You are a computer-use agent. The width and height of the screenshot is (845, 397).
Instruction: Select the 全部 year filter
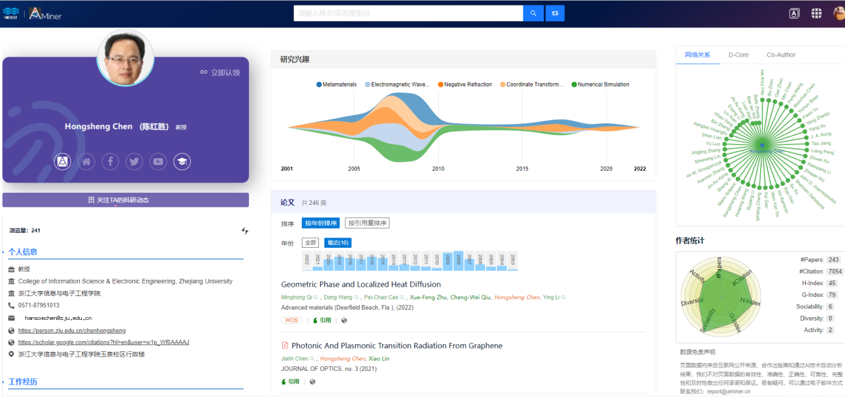click(310, 243)
